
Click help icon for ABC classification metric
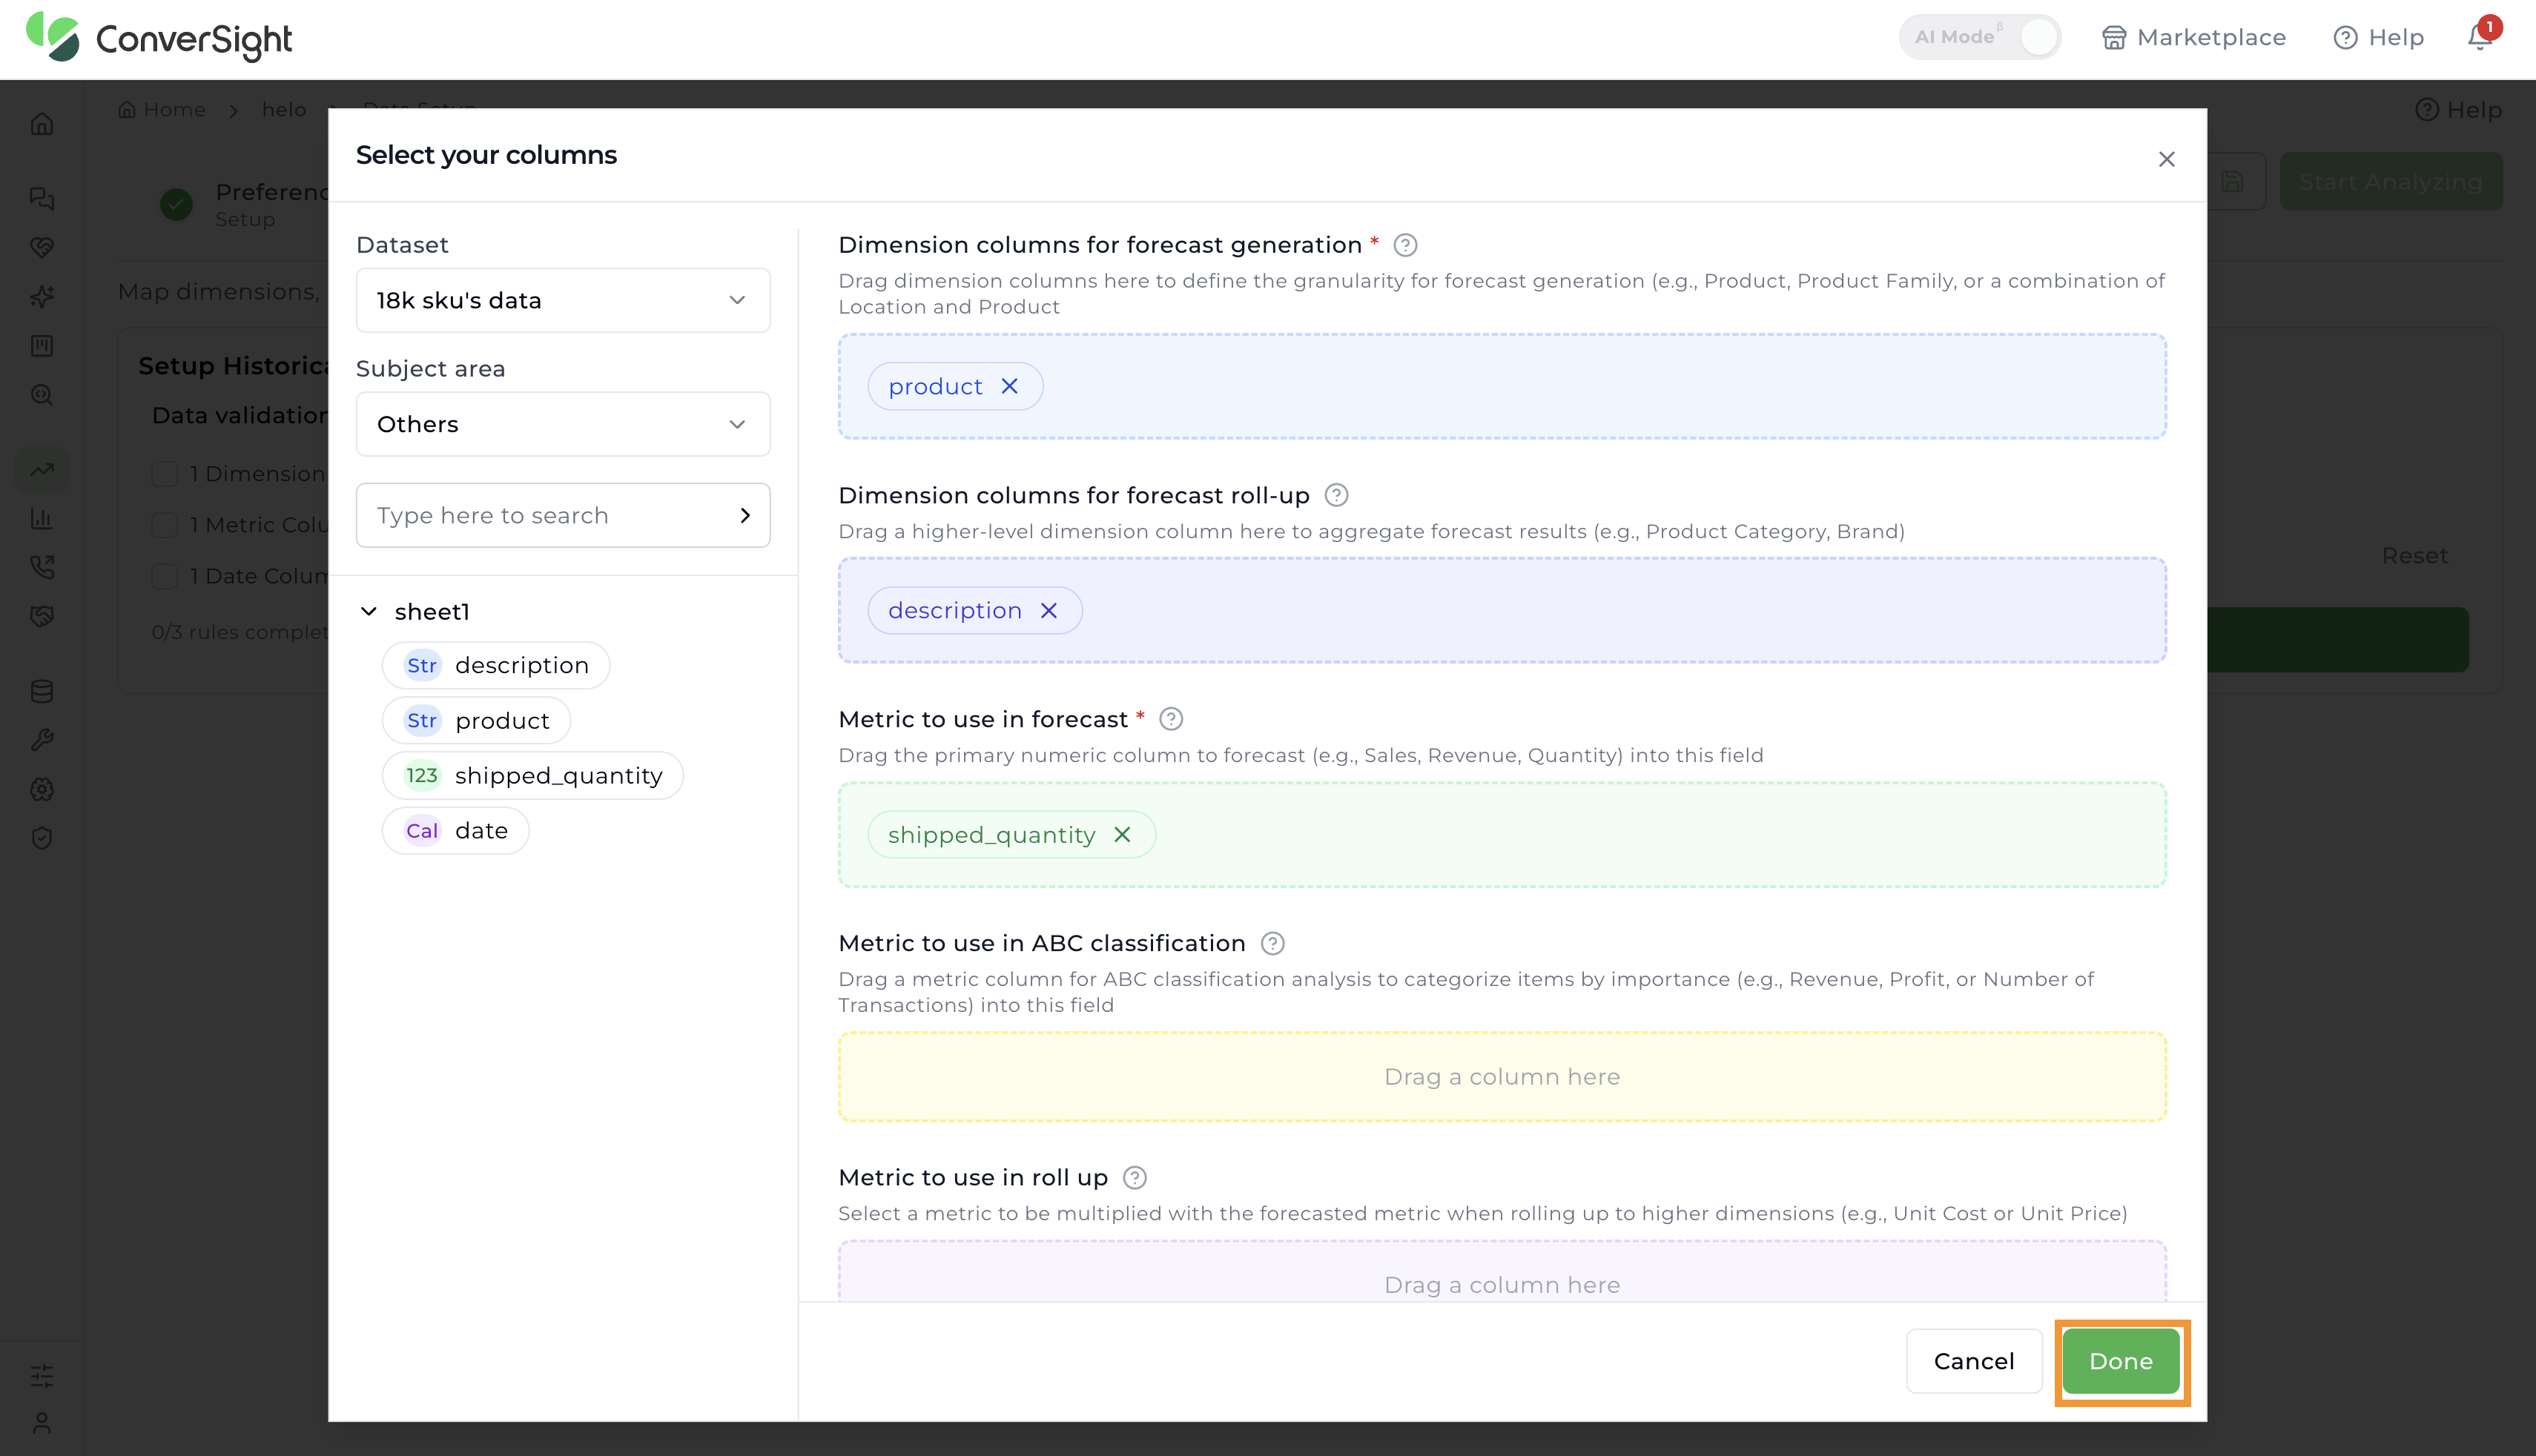click(1272, 943)
